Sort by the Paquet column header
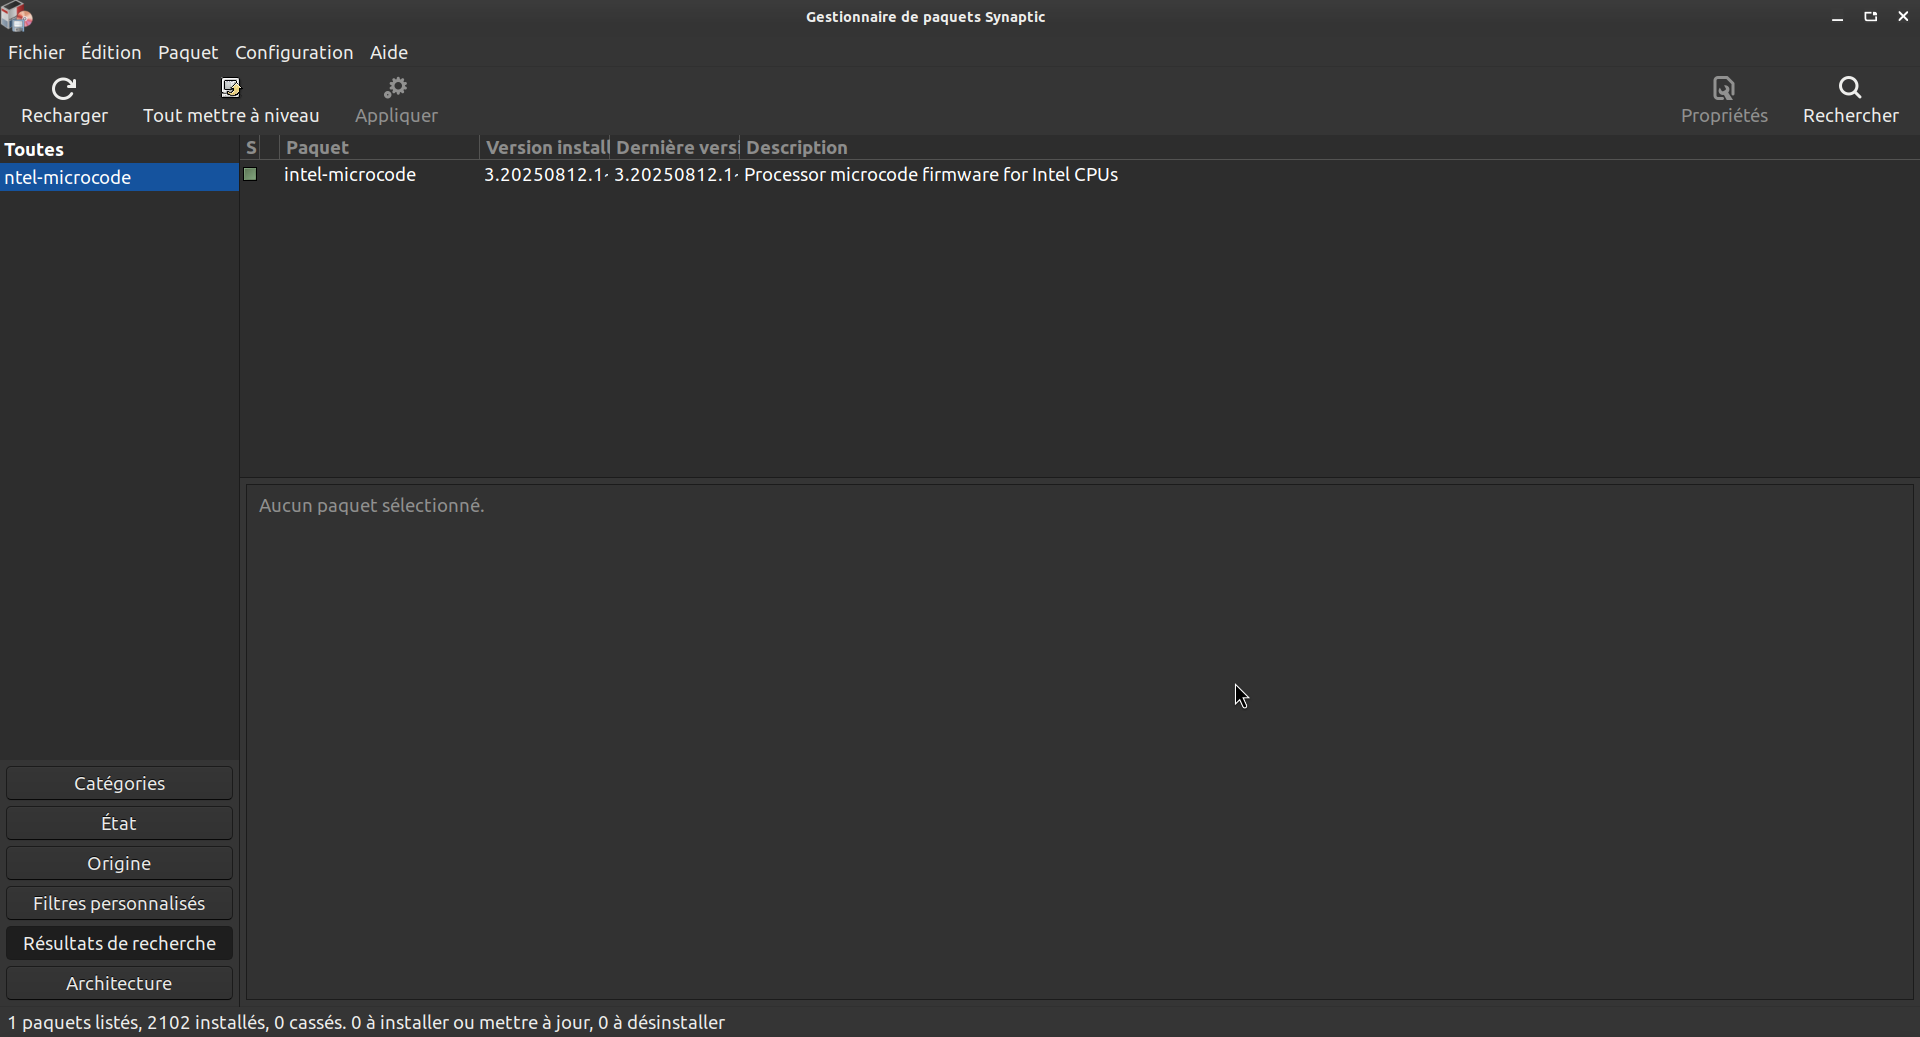 pyautogui.click(x=378, y=147)
